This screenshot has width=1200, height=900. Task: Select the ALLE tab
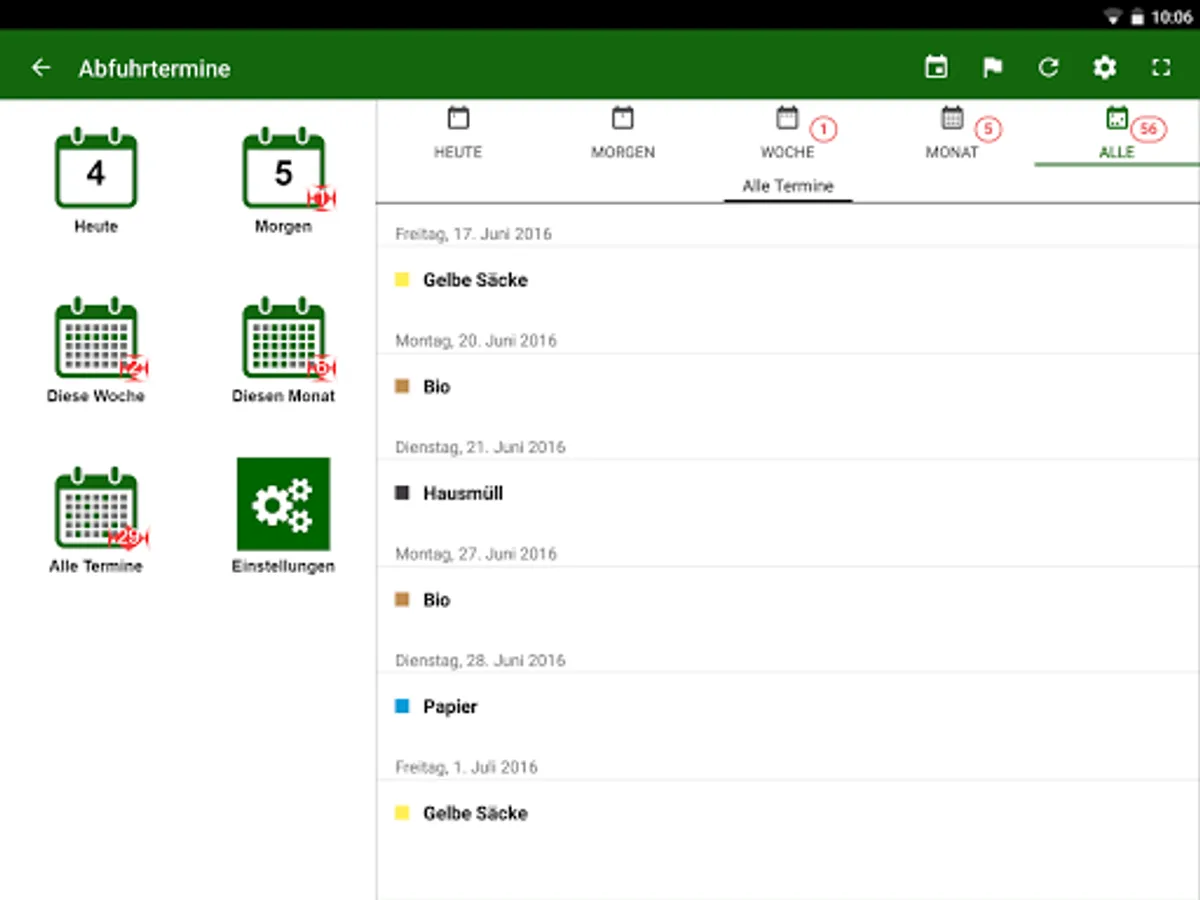1117,133
